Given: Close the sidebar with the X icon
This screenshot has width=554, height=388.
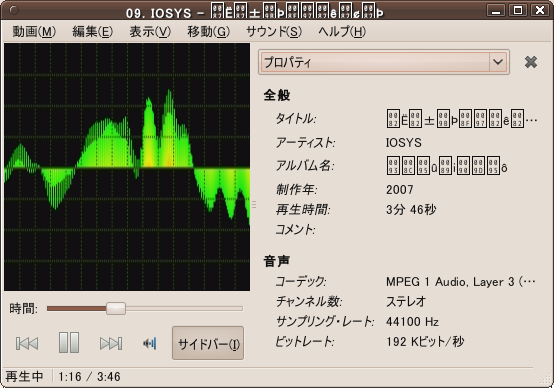Looking at the screenshot, I should click(531, 62).
